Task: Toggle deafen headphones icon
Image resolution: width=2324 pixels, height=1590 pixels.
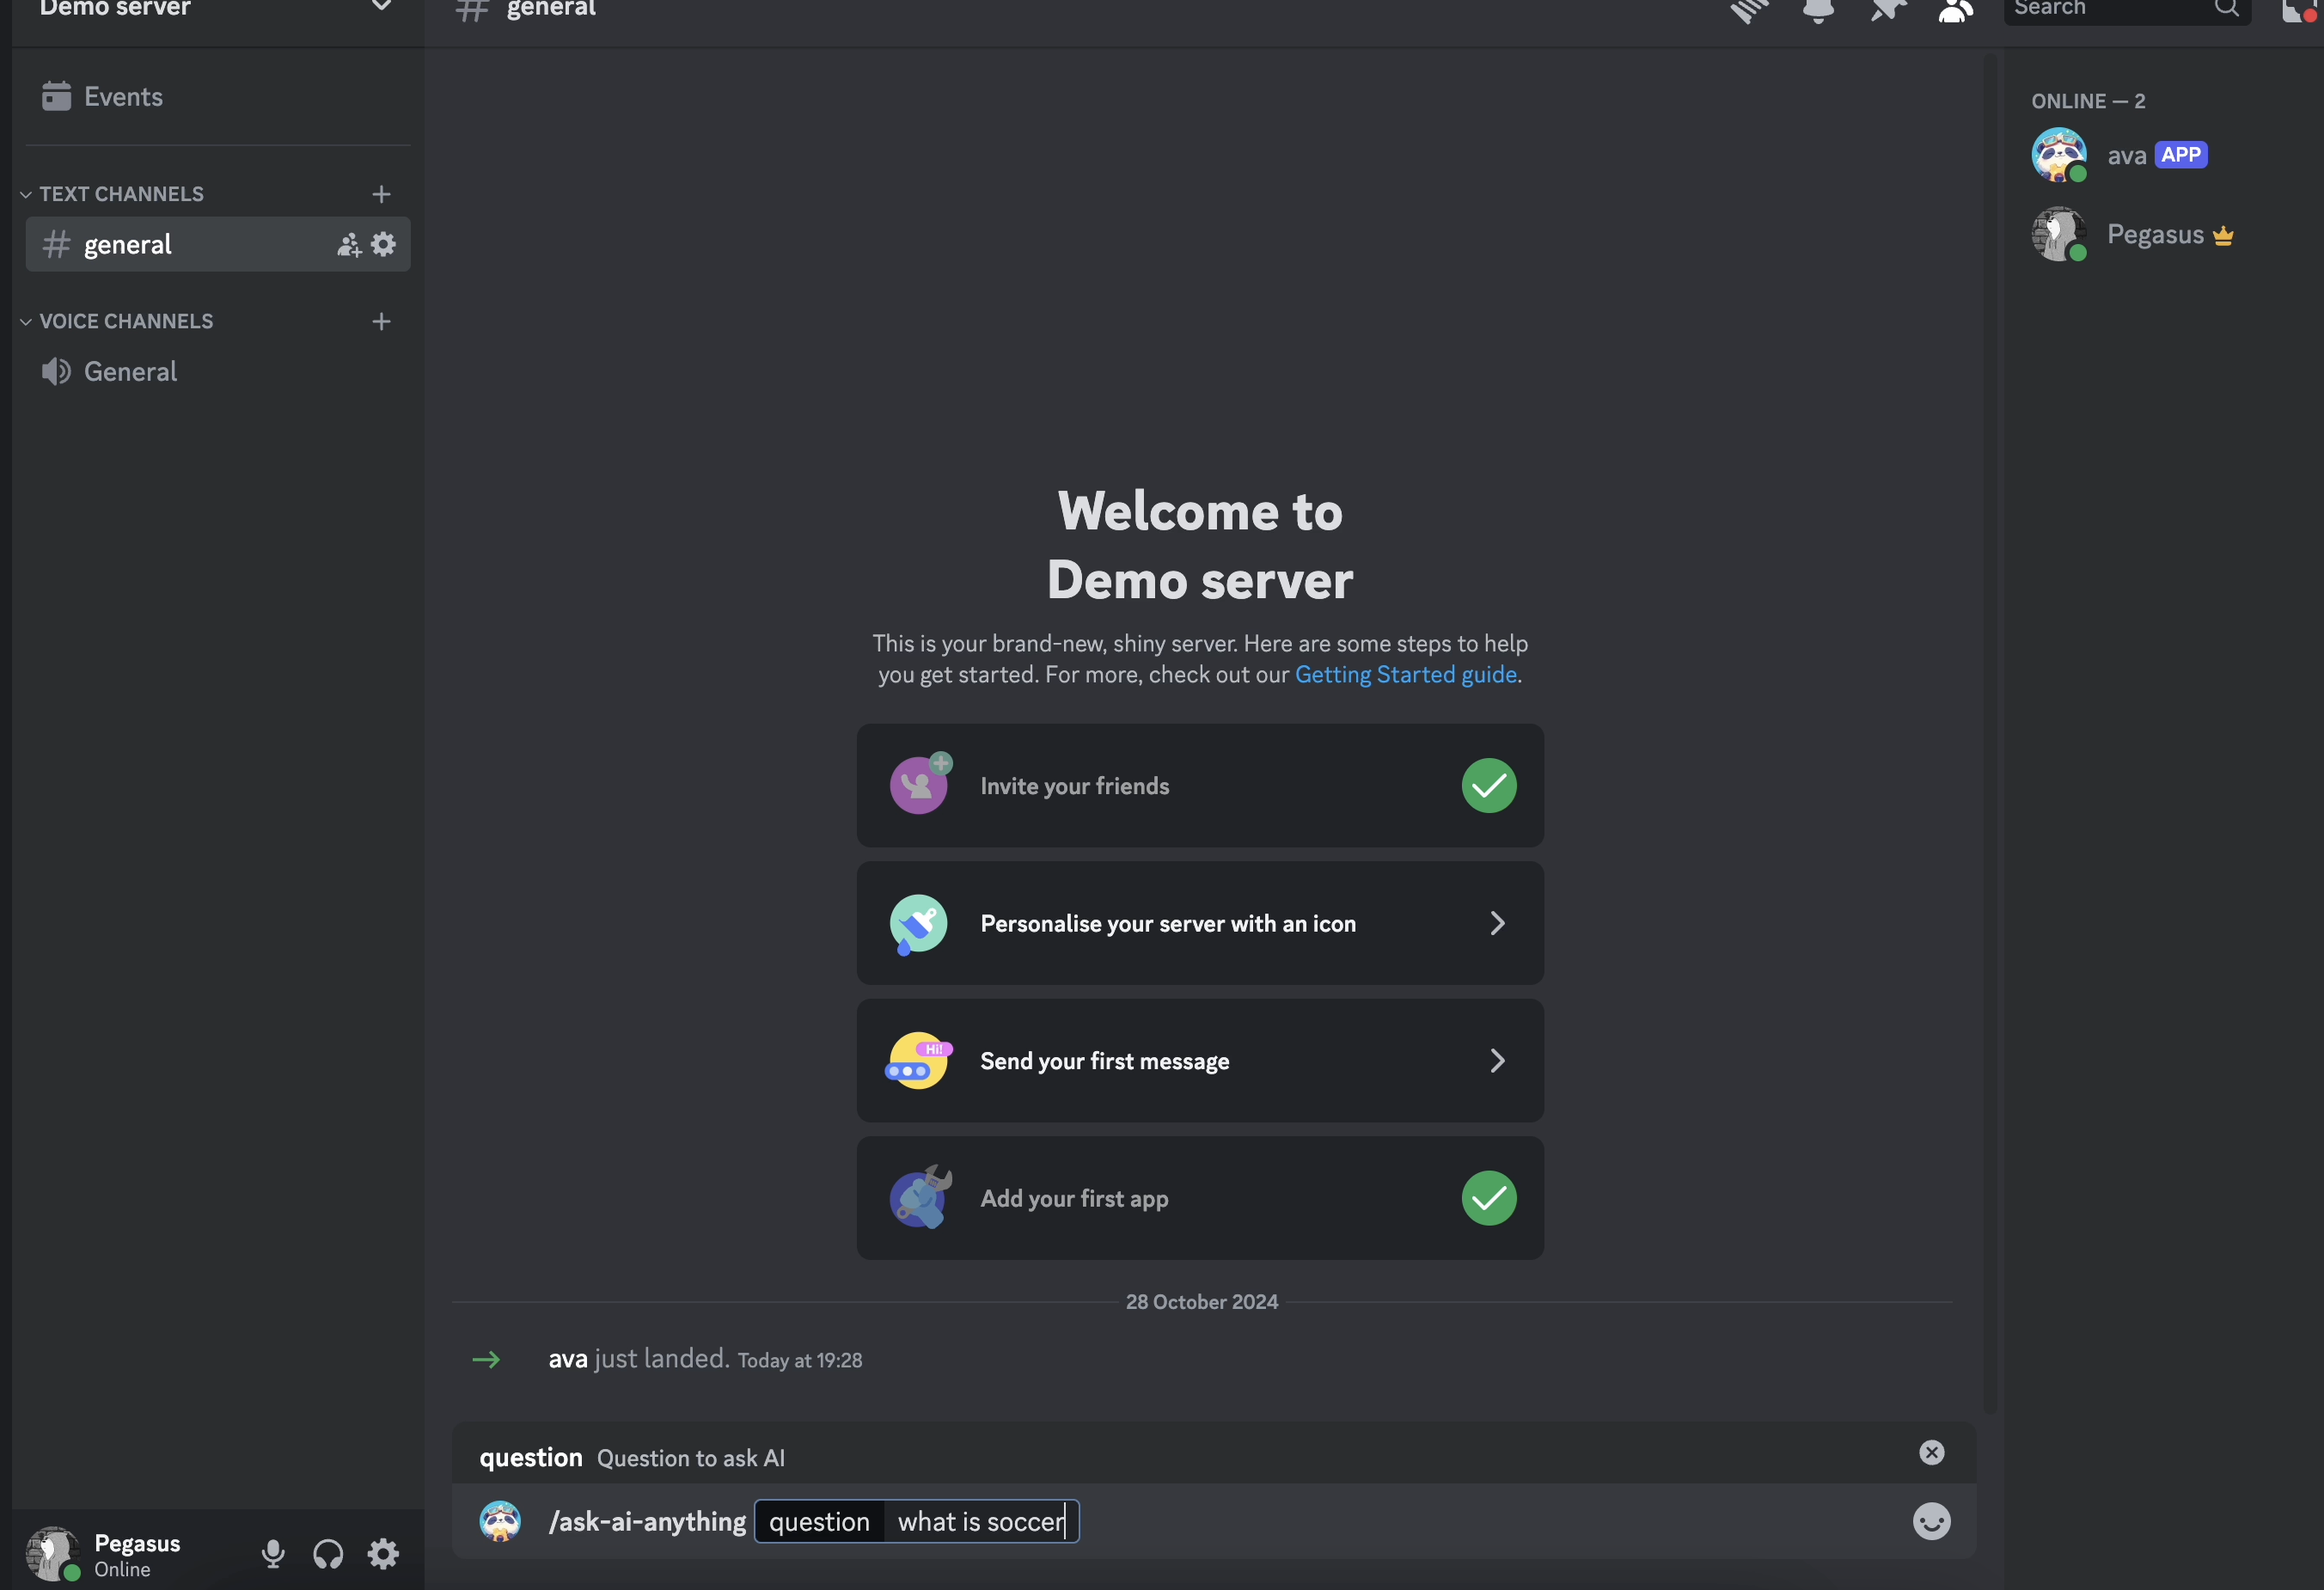Action: pyautogui.click(x=328, y=1553)
